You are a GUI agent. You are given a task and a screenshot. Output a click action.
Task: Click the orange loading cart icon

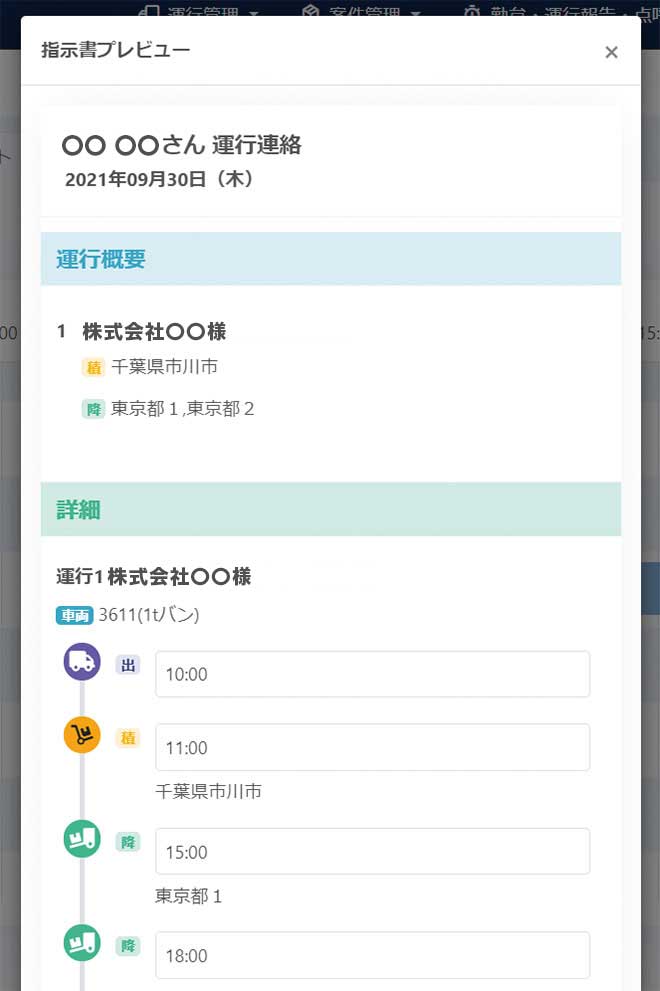click(x=82, y=735)
